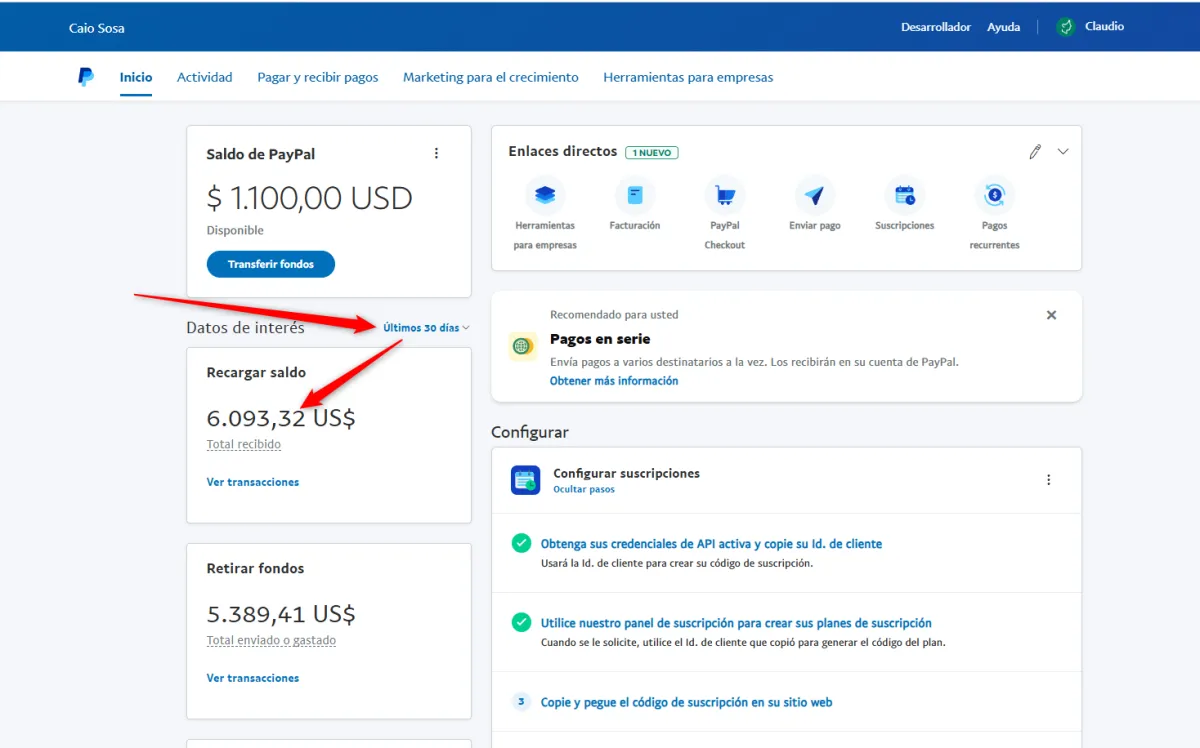Image resolution: width=1200 pixels, height=748 pixels.
Task: Click Claudio profile avatar icon
Action: (x=1066, y=27)
